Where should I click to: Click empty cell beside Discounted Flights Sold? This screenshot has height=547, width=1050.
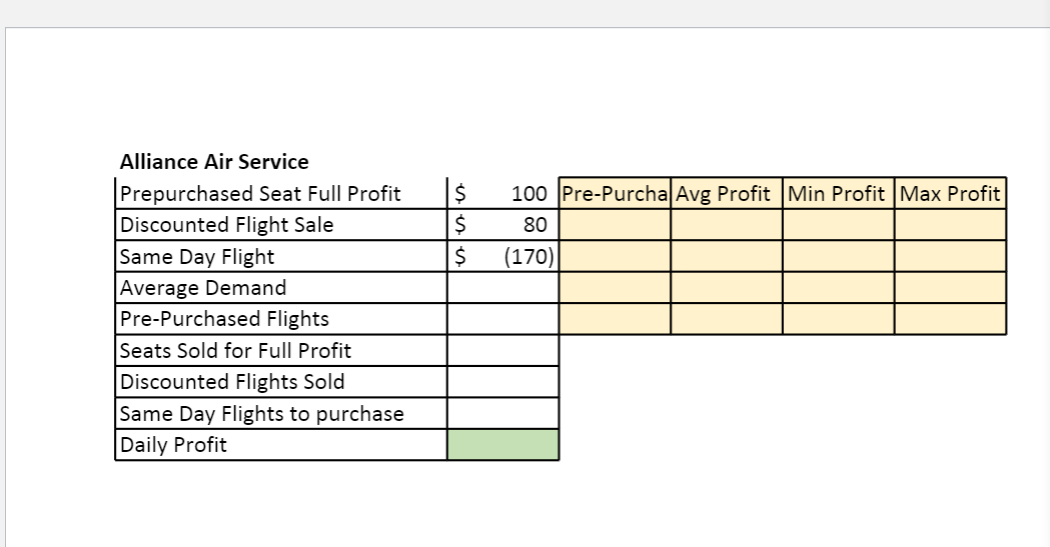click(503, 382)
